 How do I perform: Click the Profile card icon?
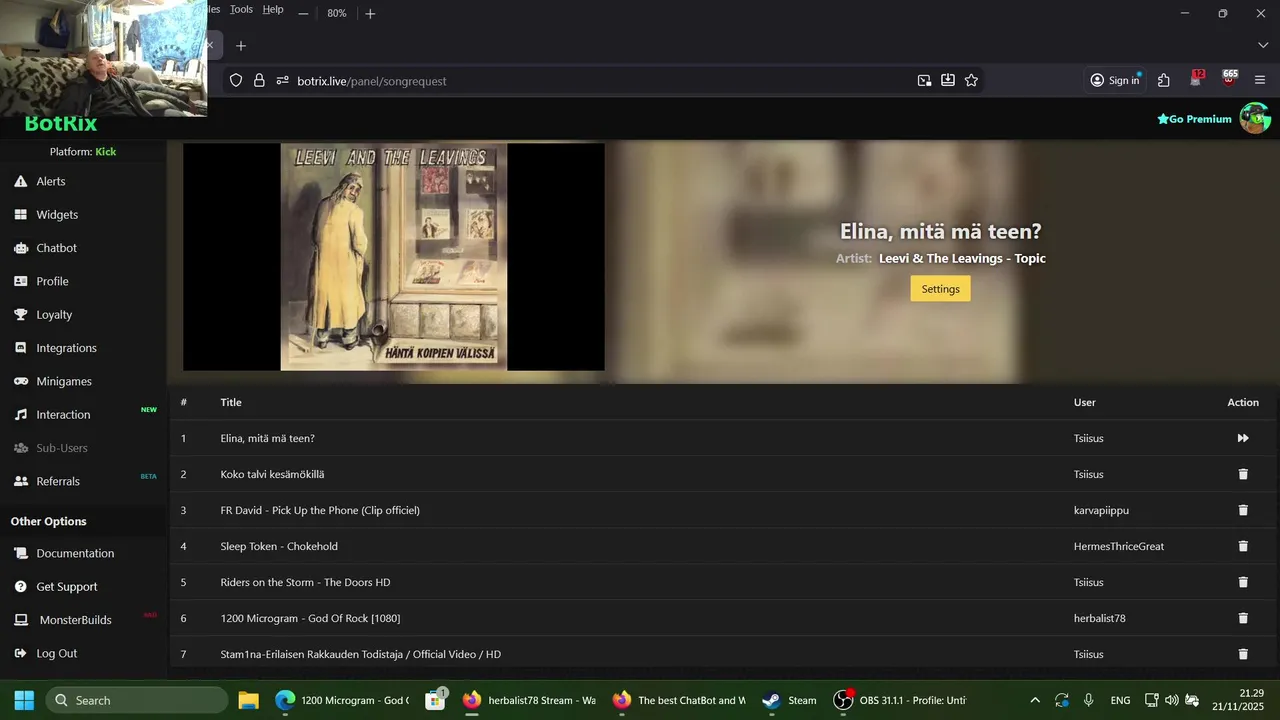click(x=20, y=281)
